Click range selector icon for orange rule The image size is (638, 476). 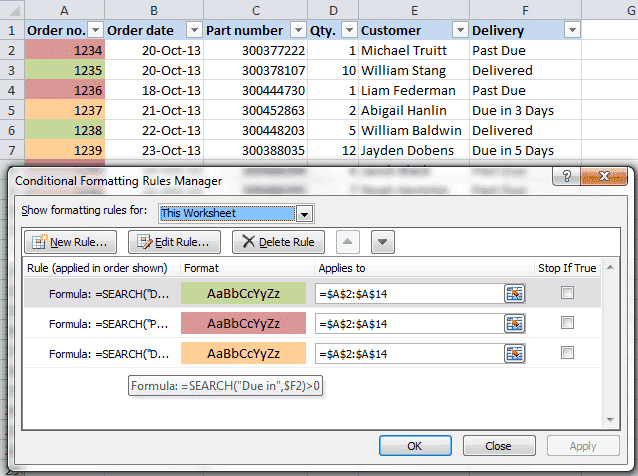515,353
